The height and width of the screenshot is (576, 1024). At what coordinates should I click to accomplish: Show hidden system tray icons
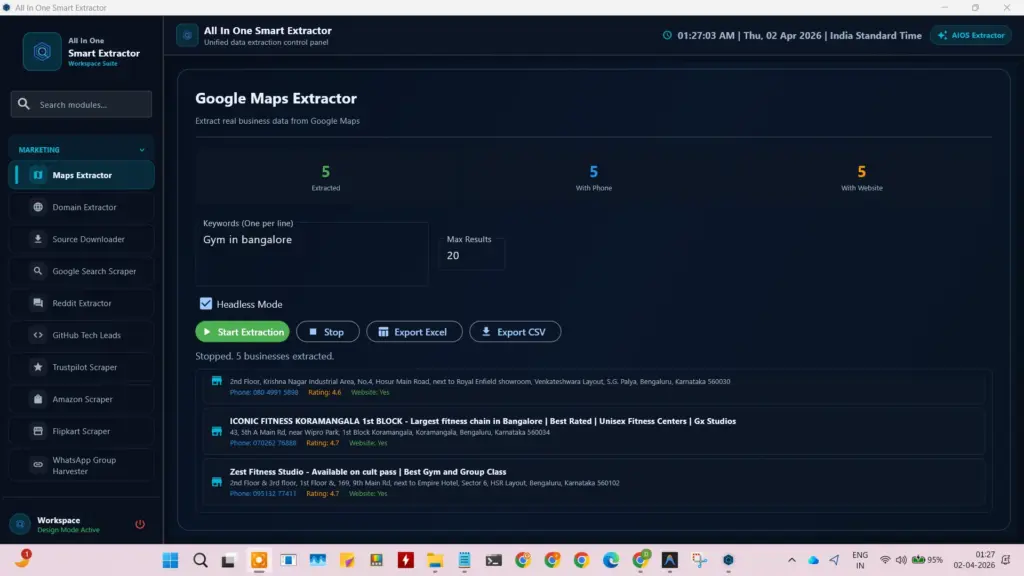click(x=792, y=560)
